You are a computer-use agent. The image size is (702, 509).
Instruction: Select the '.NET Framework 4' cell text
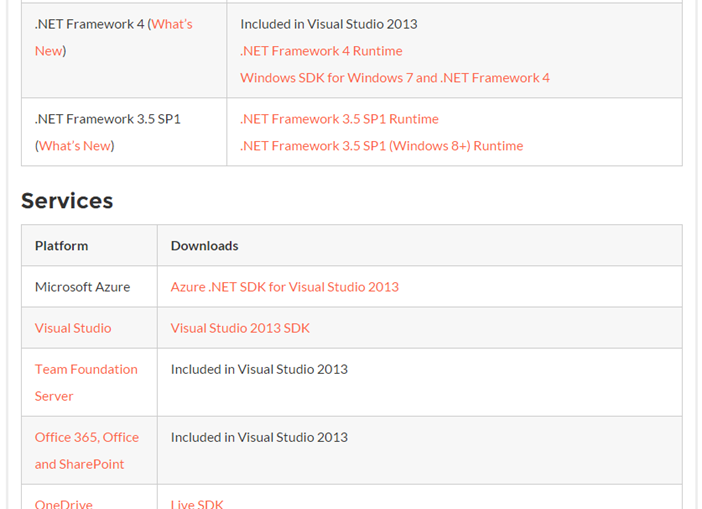90,24
